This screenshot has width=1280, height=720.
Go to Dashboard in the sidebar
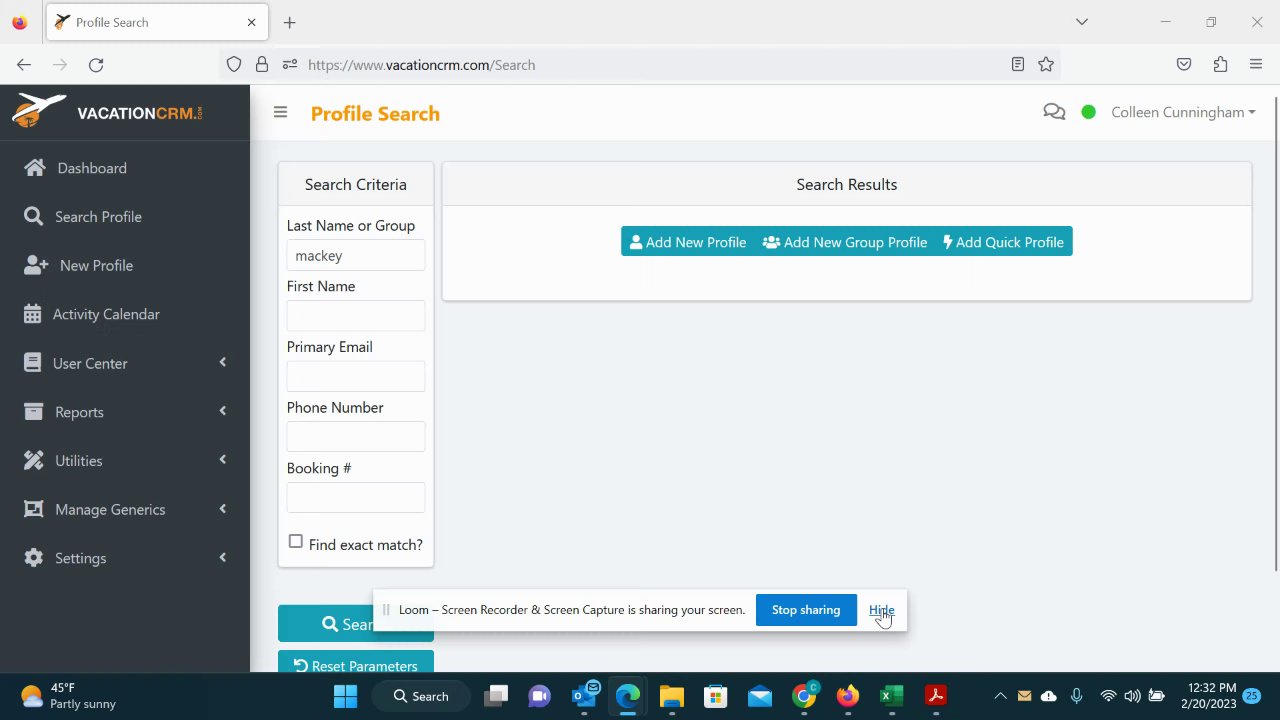tap(92, 168)
